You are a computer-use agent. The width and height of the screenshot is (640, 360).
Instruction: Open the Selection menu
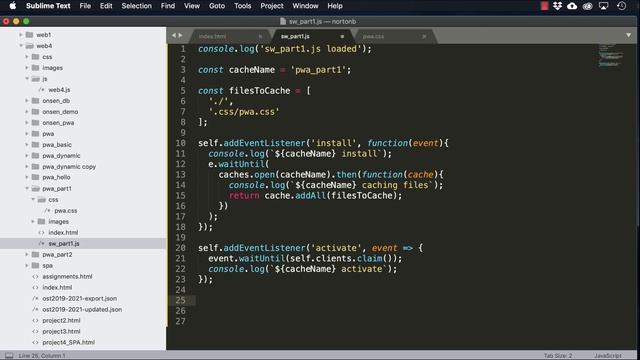[x=137, y=6]
